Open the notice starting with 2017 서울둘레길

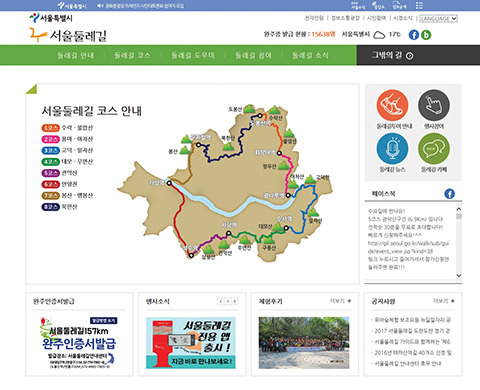pyautogui.click(x=412, y=331)
